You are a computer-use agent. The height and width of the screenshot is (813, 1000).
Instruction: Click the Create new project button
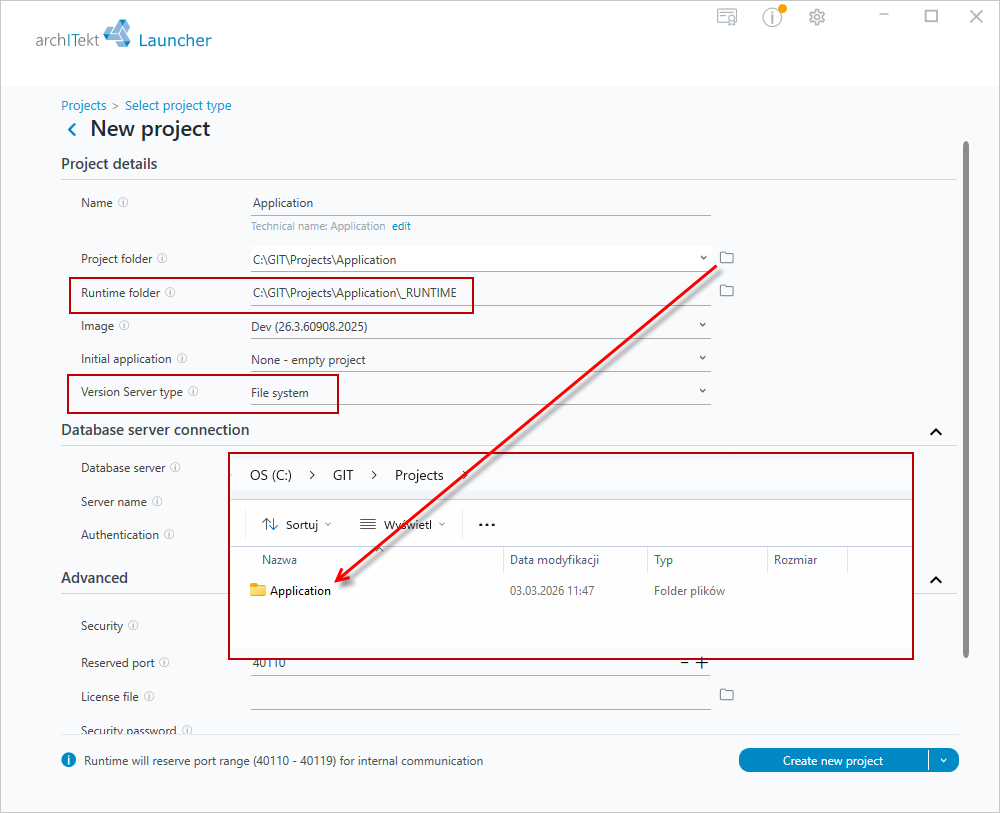point(833,760)
